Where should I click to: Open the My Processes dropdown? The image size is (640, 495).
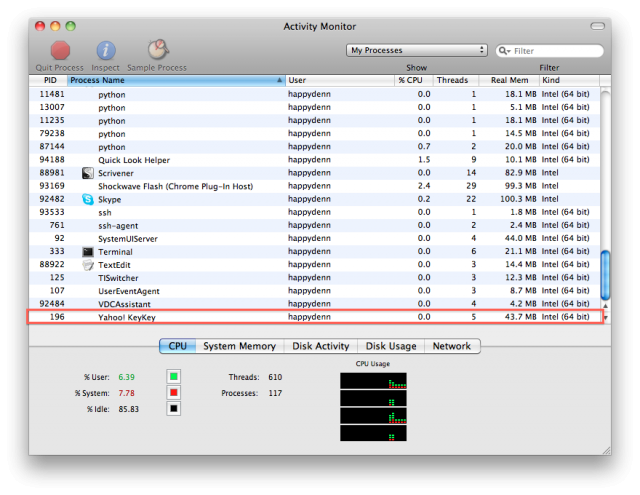[x=417, y=50]
